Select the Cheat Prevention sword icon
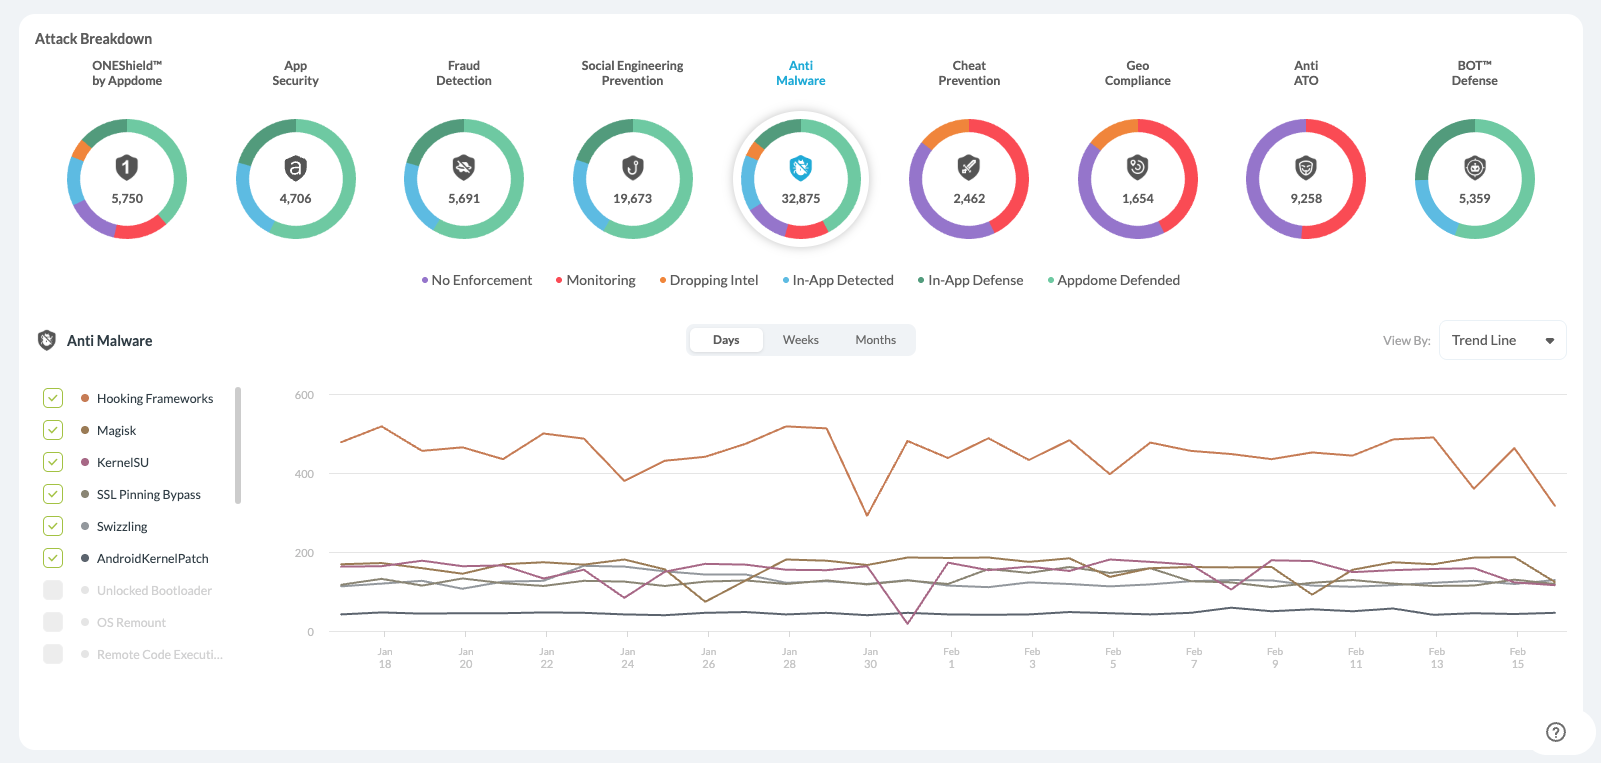Screen dimensions: 1601x763 (968, 167)
